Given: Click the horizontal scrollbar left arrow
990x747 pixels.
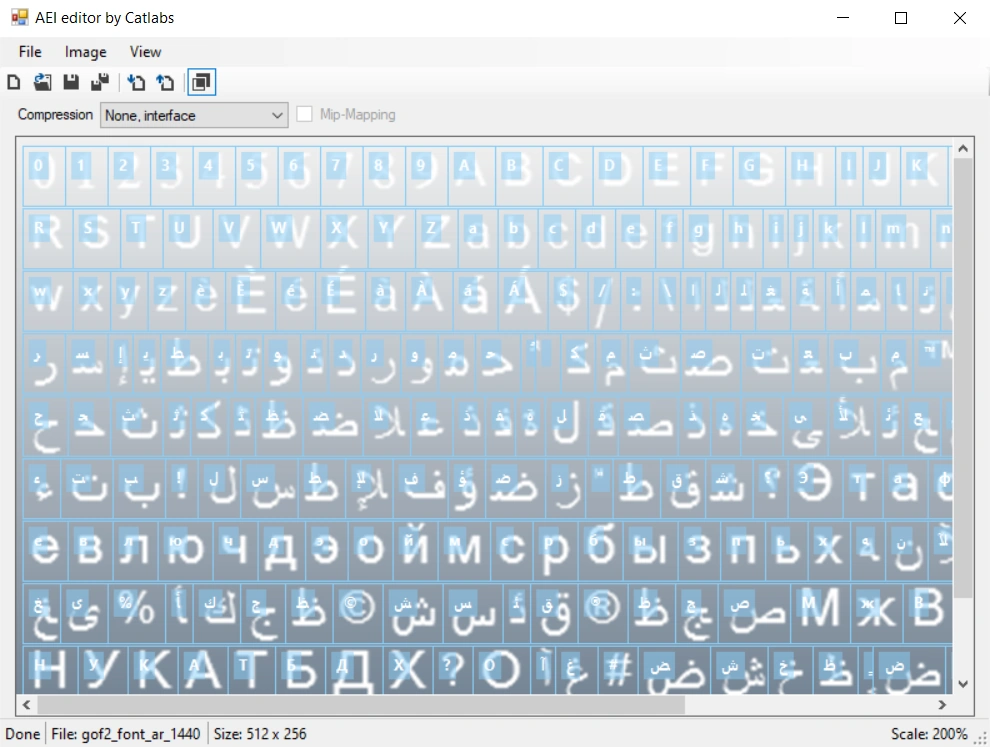Looking at the screenshot, I should point(27,705).
